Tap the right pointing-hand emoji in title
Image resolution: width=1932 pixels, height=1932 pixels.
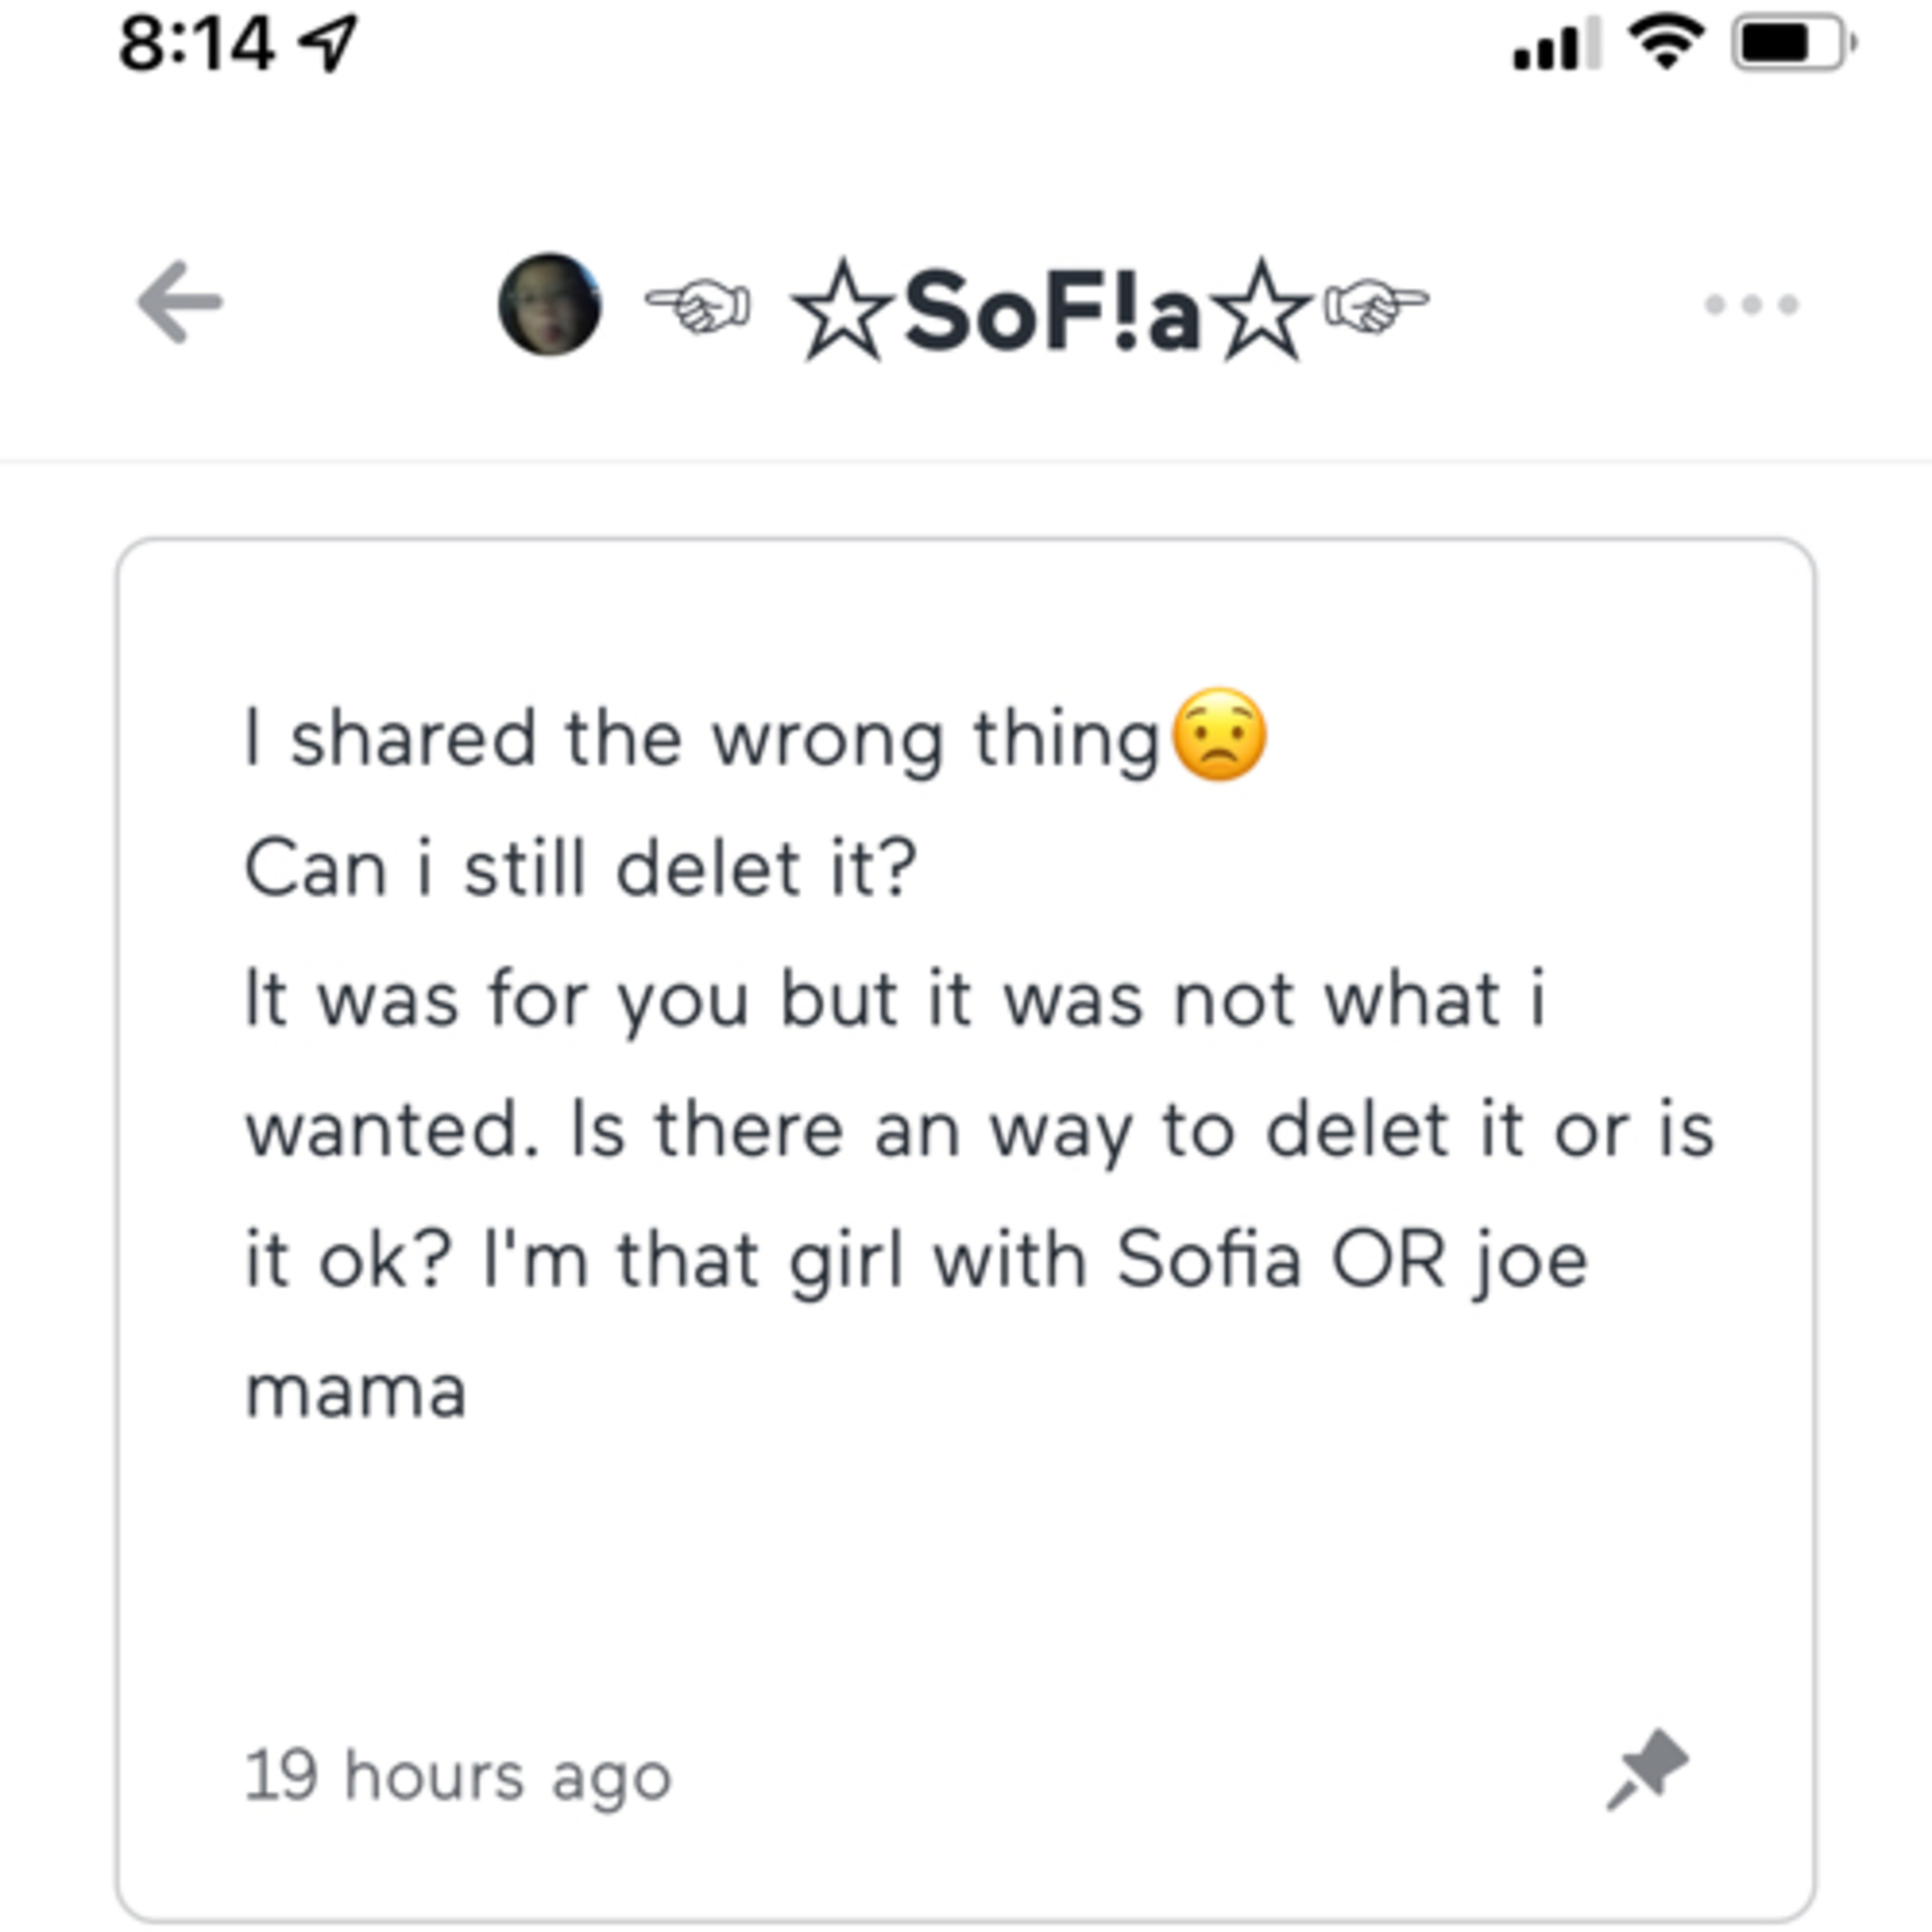pyautogui.click(x=1376, y=306)
